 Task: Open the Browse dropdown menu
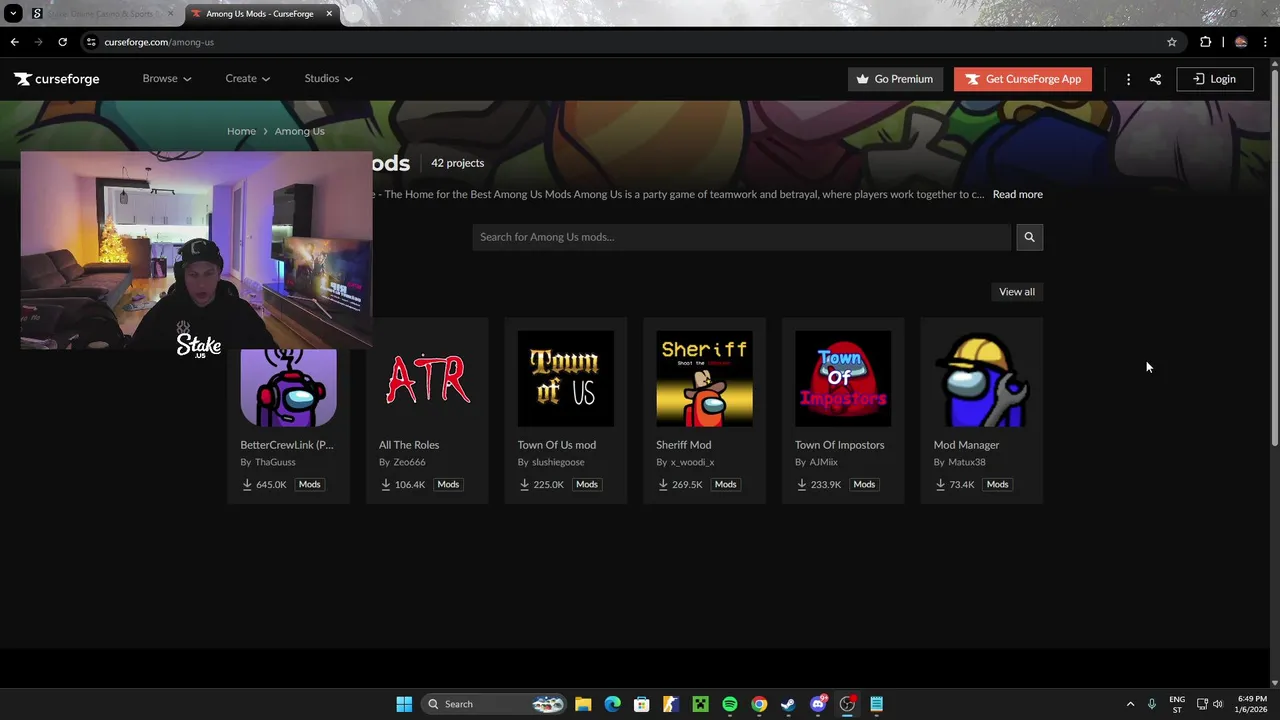(166, 78)
